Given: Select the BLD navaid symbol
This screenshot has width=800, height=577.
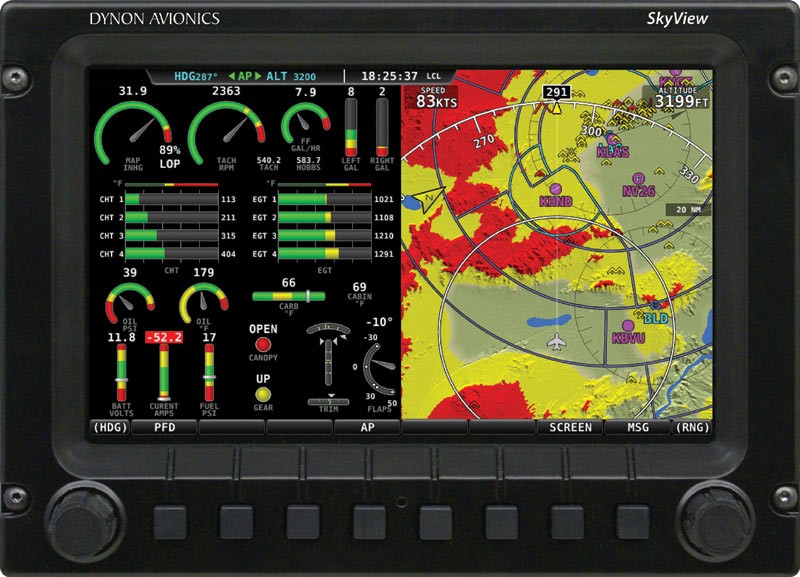Looking at the screenshot, I should 655,306.
